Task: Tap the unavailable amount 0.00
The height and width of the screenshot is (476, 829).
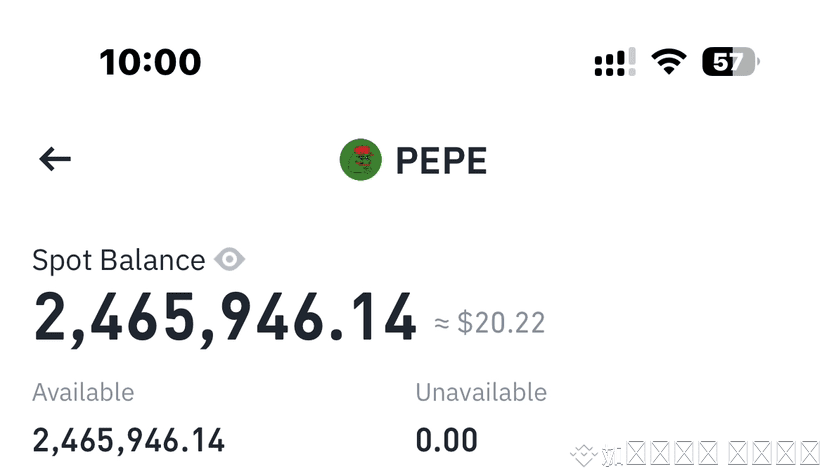Action: [x=447, y=441]
